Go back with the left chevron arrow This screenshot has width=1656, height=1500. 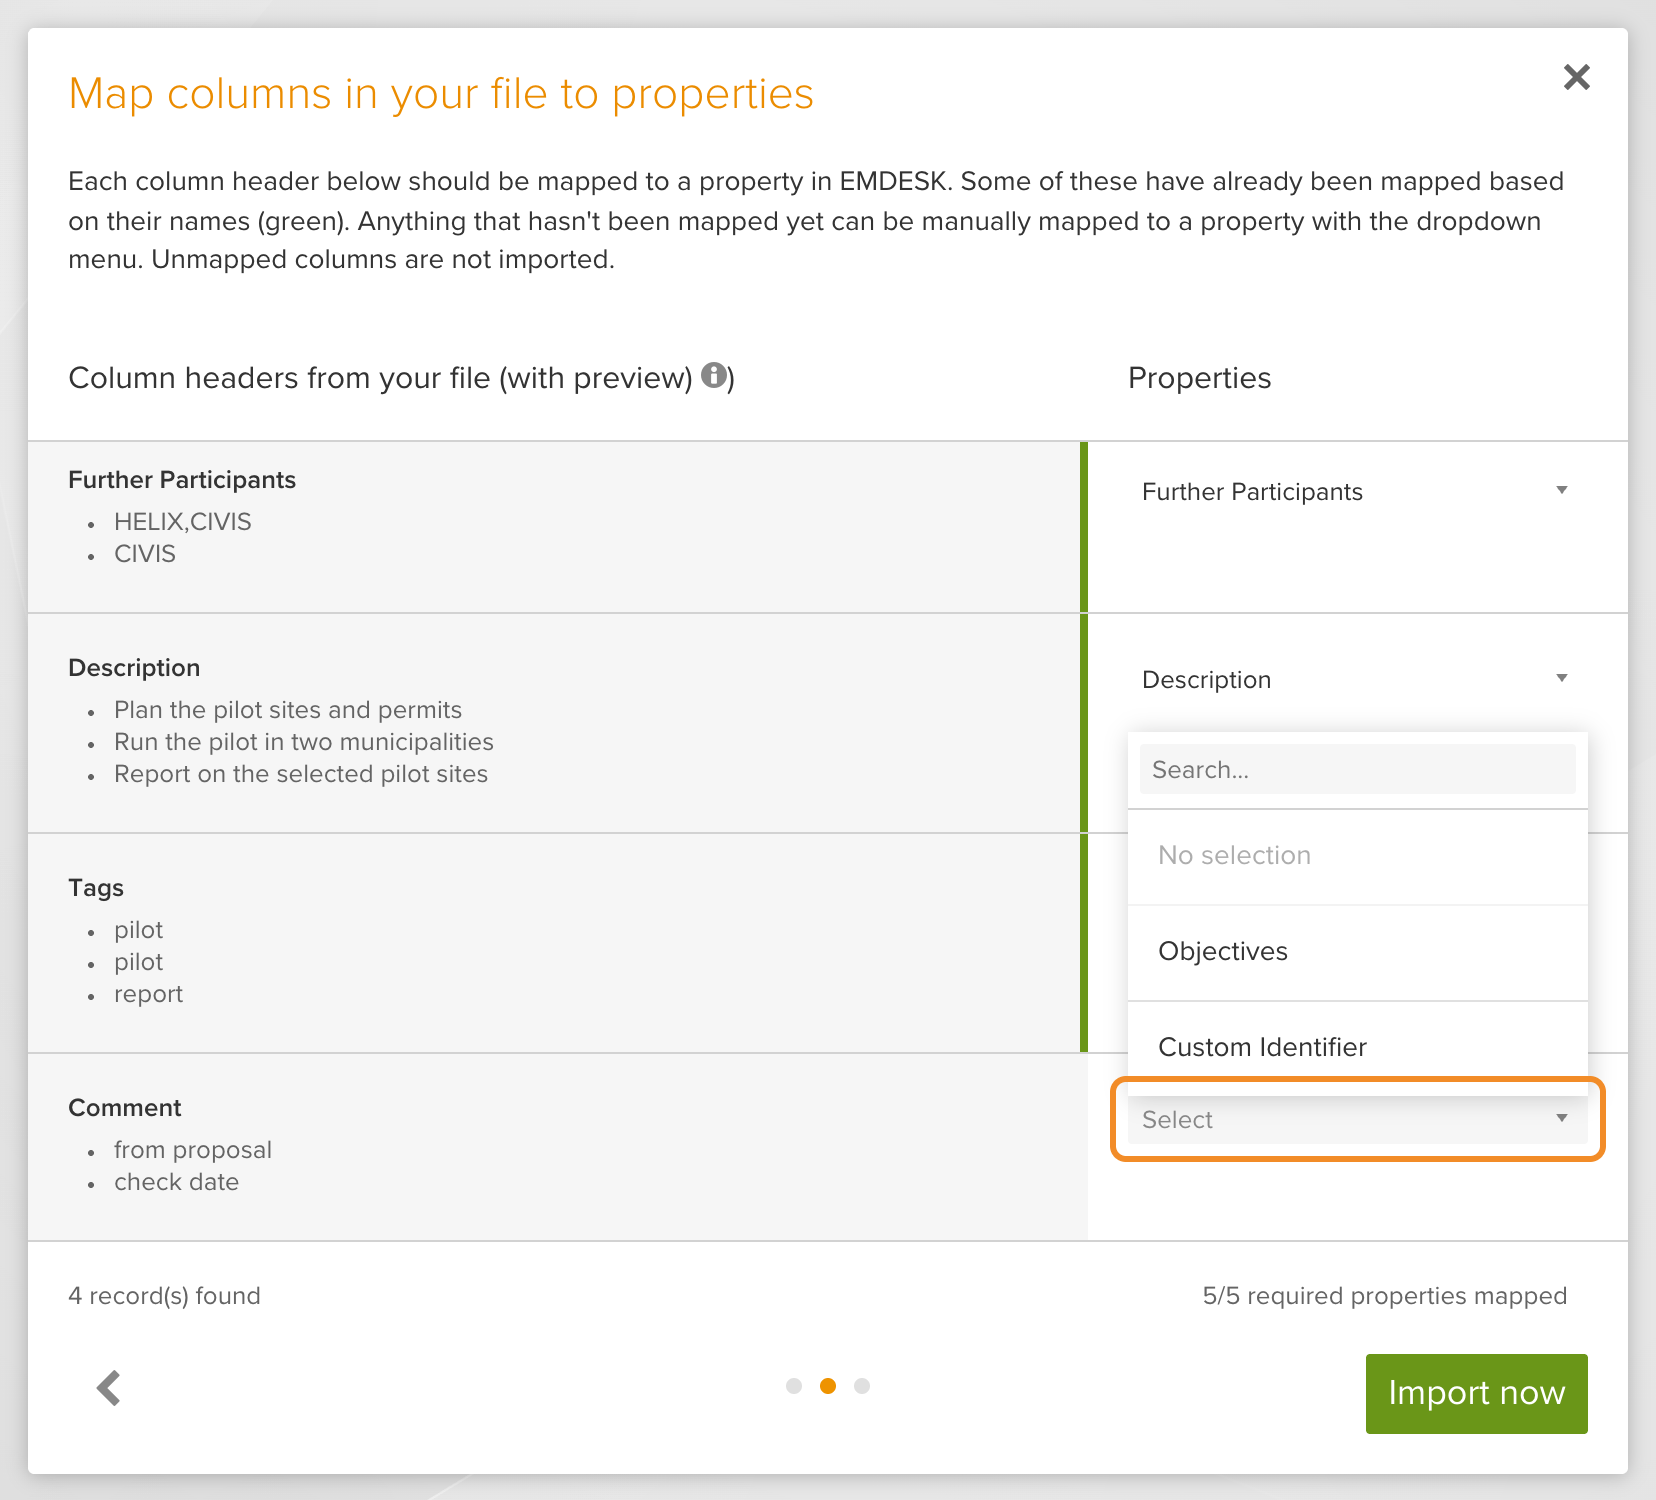(x=109, y=1388)
